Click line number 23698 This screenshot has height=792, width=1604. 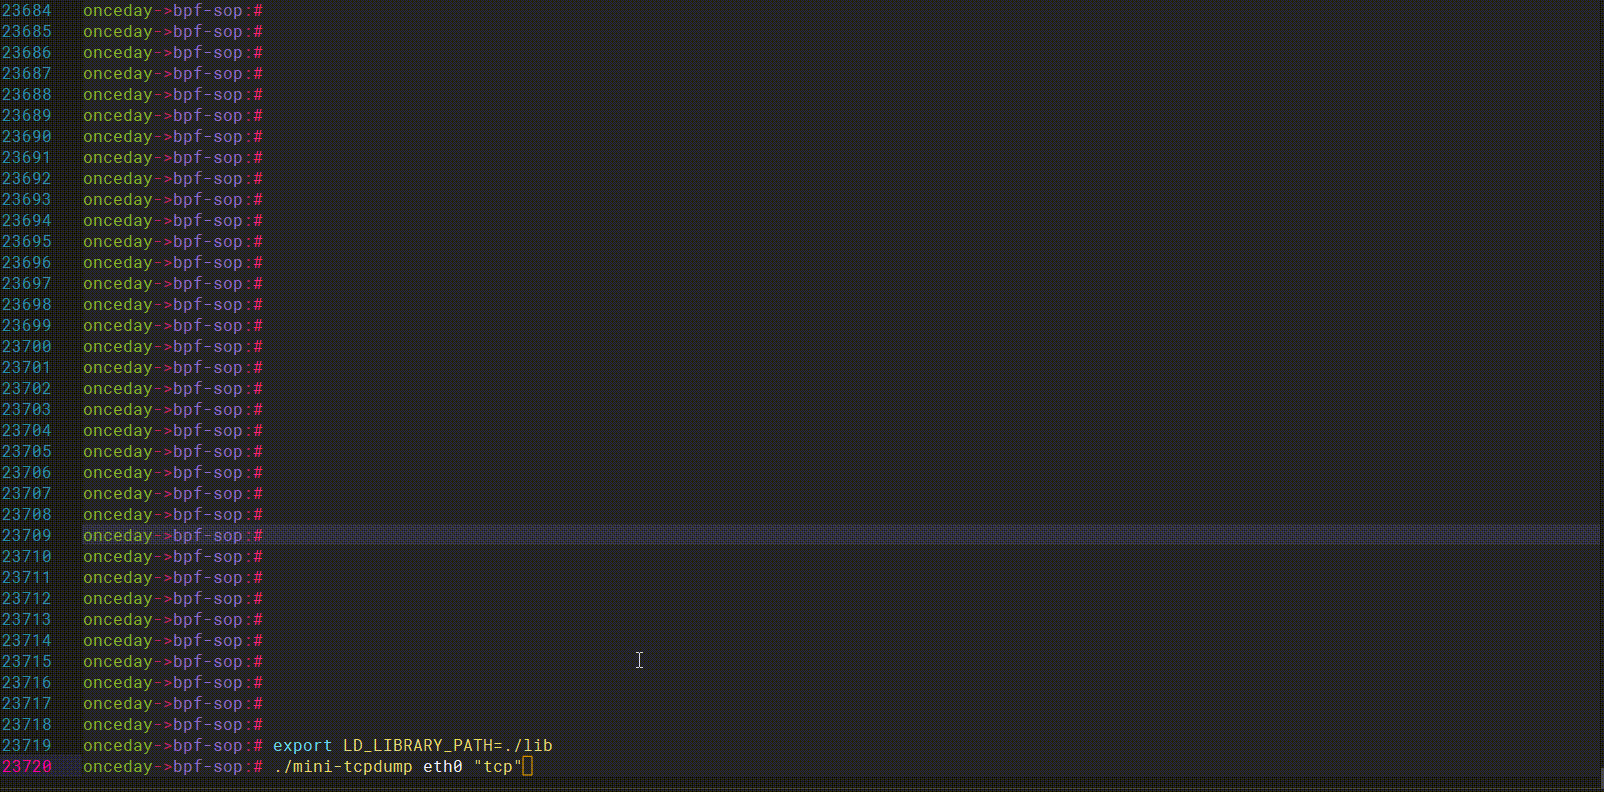pyautogui.click(x=27, y=305)
